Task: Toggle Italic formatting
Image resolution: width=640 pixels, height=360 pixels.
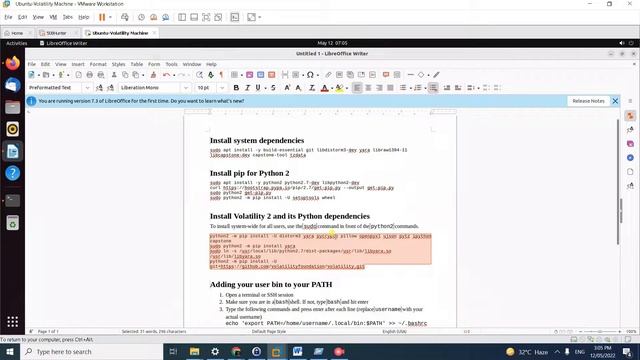Action: (247, 88)
